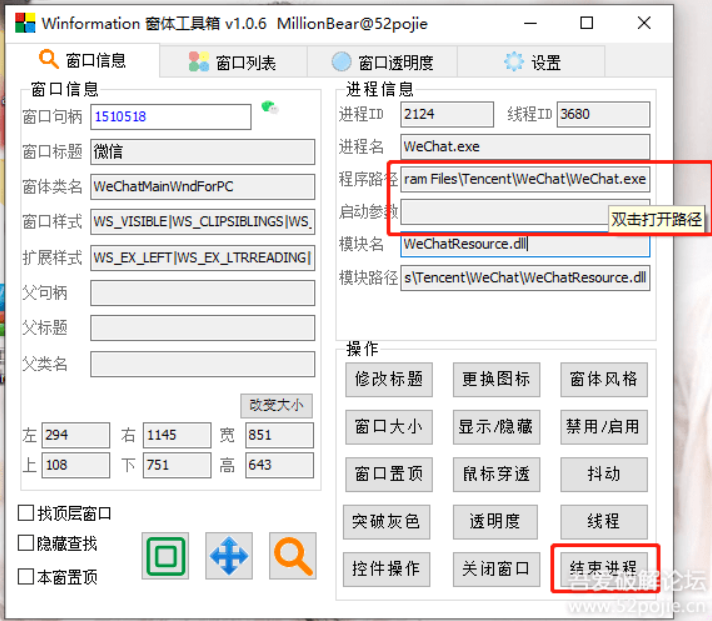The width and height of the screenshot is (712, 621).
Task: Click the 进程ID field showing 2124
Action: 447,114
